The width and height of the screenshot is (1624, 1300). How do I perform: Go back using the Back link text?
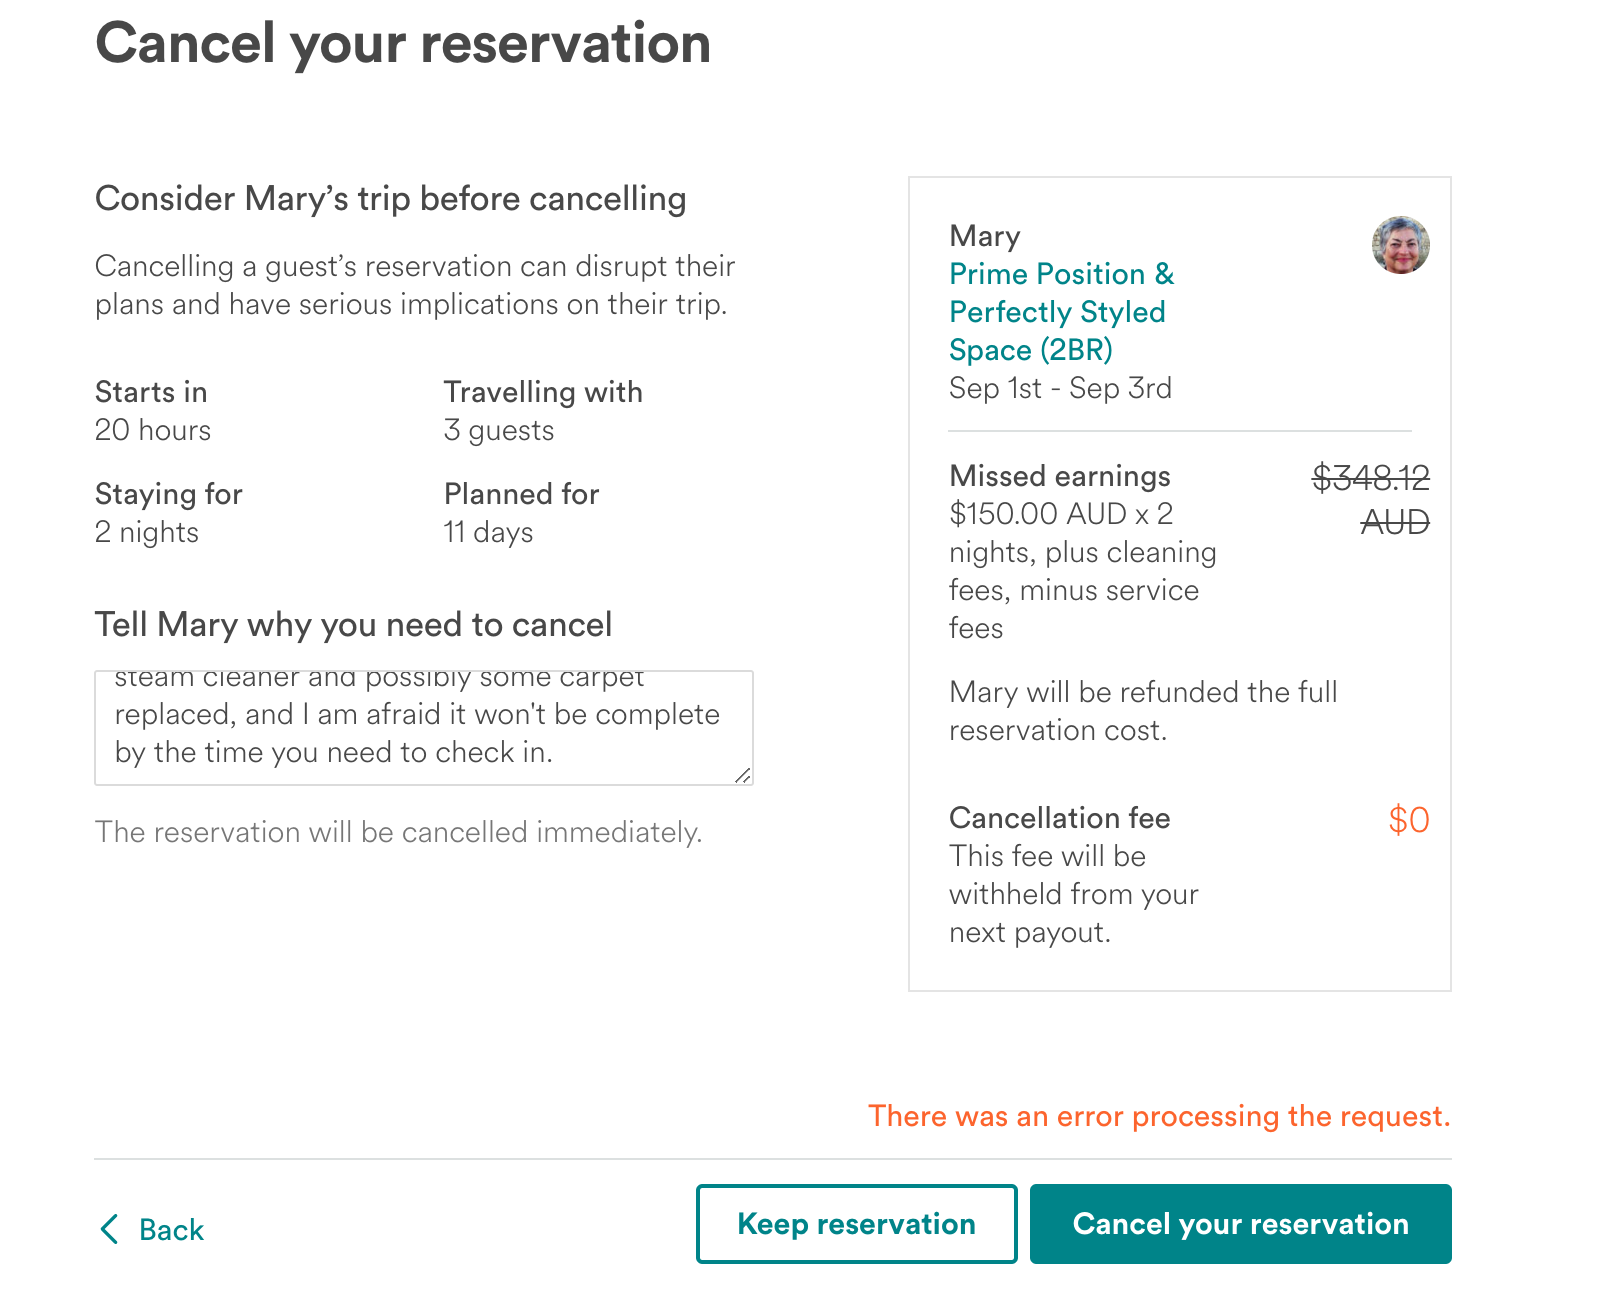tap(171, 1230)
